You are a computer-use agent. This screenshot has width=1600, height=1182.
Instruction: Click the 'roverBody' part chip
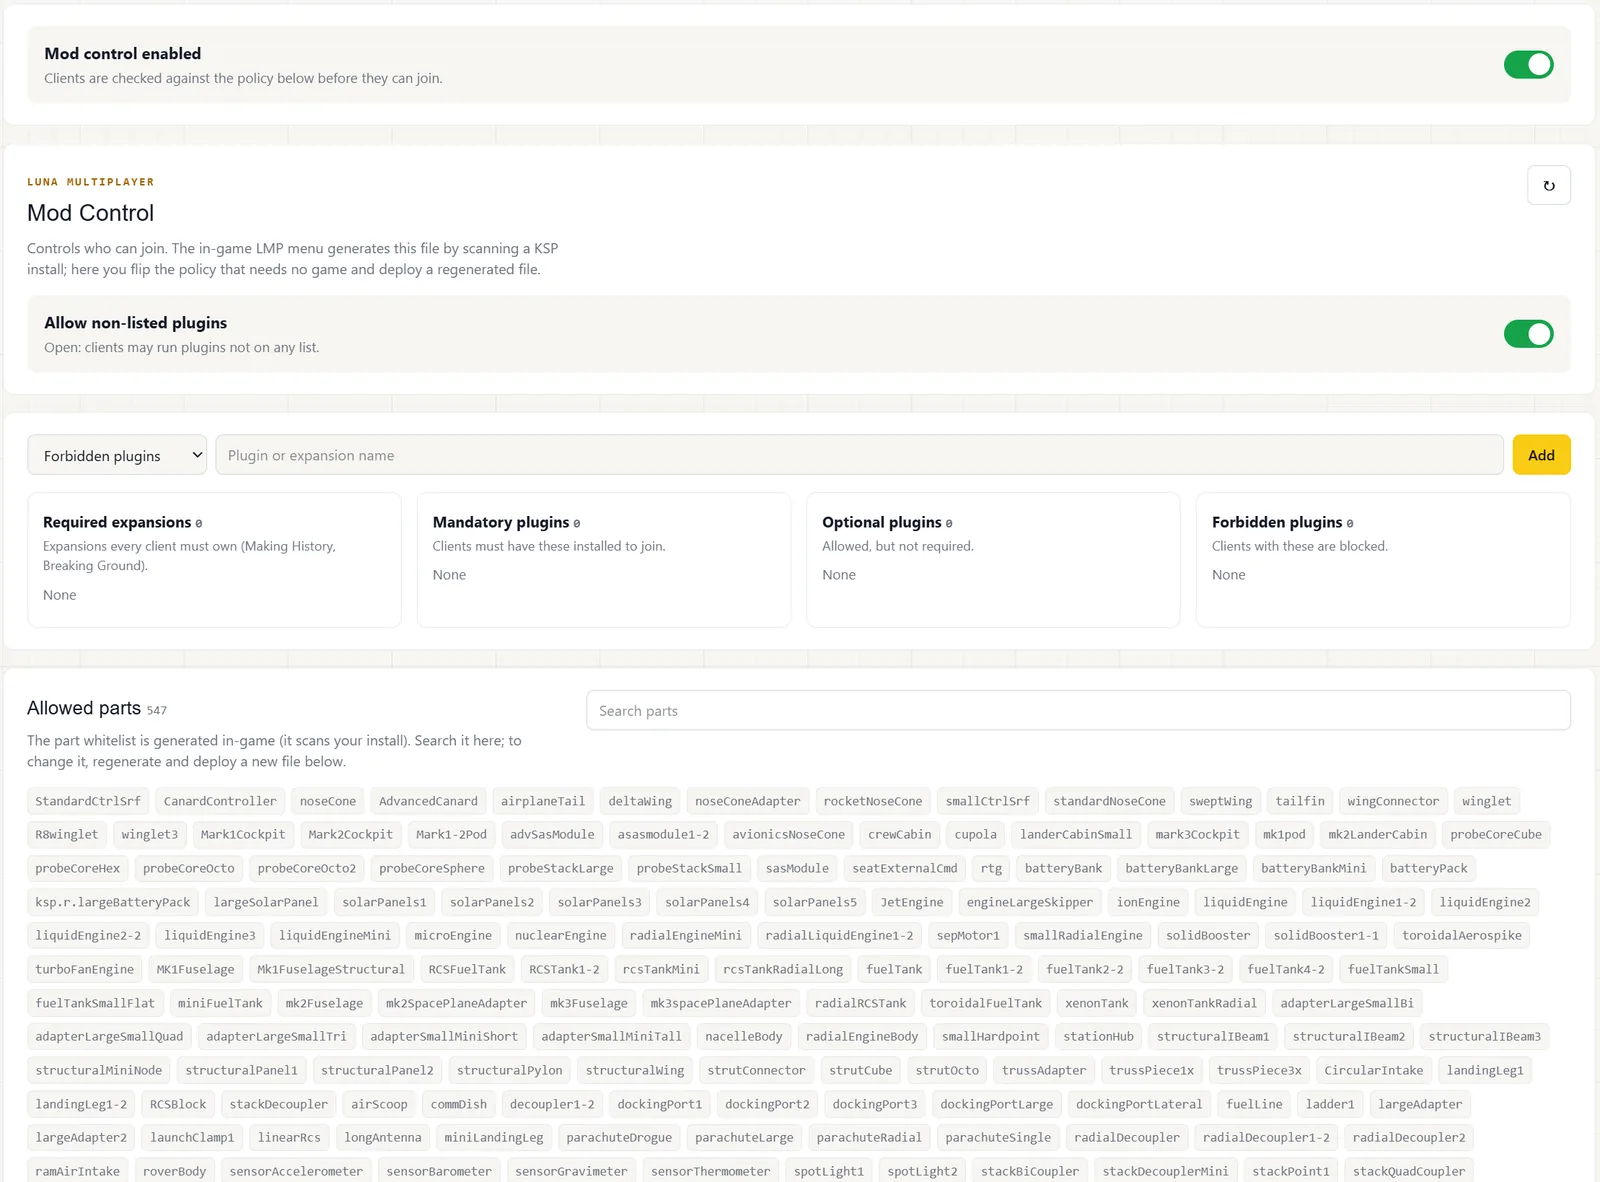[174, 1171]
